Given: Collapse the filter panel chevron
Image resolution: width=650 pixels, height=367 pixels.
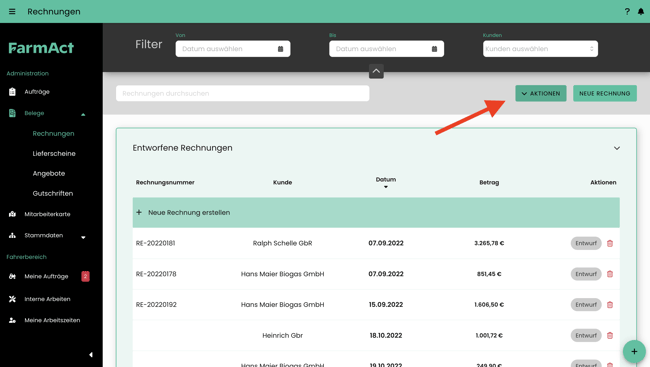Looking at the screenshot, I should pos(376,71).
